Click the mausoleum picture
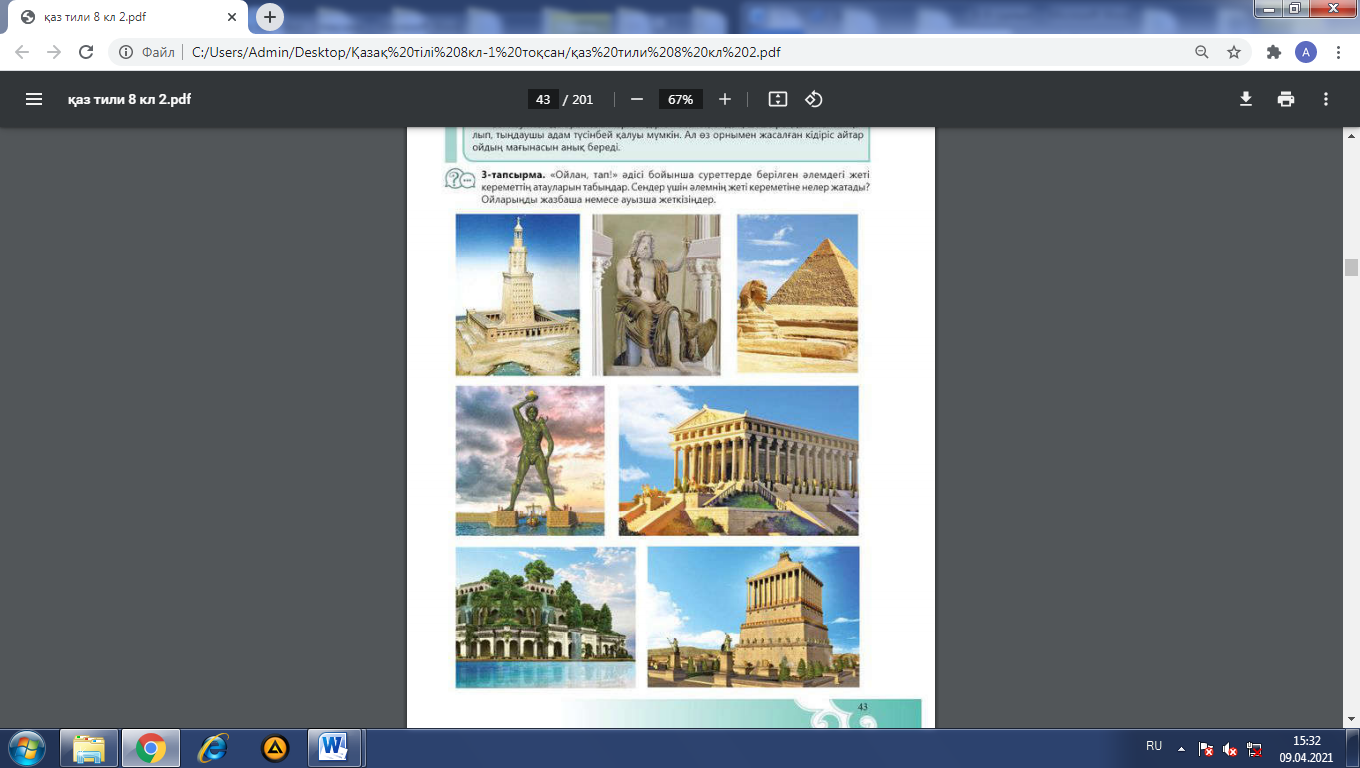 (753, 617)
